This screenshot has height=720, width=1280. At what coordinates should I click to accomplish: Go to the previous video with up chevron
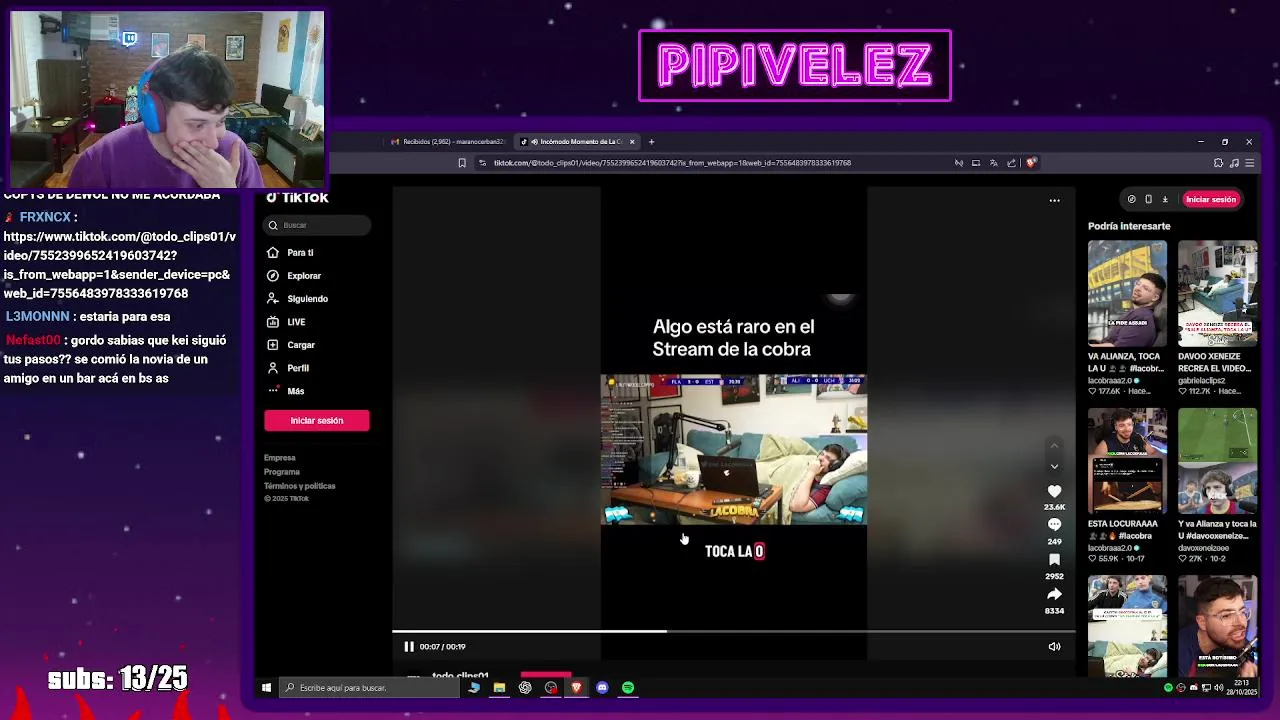coord(1054,446)
